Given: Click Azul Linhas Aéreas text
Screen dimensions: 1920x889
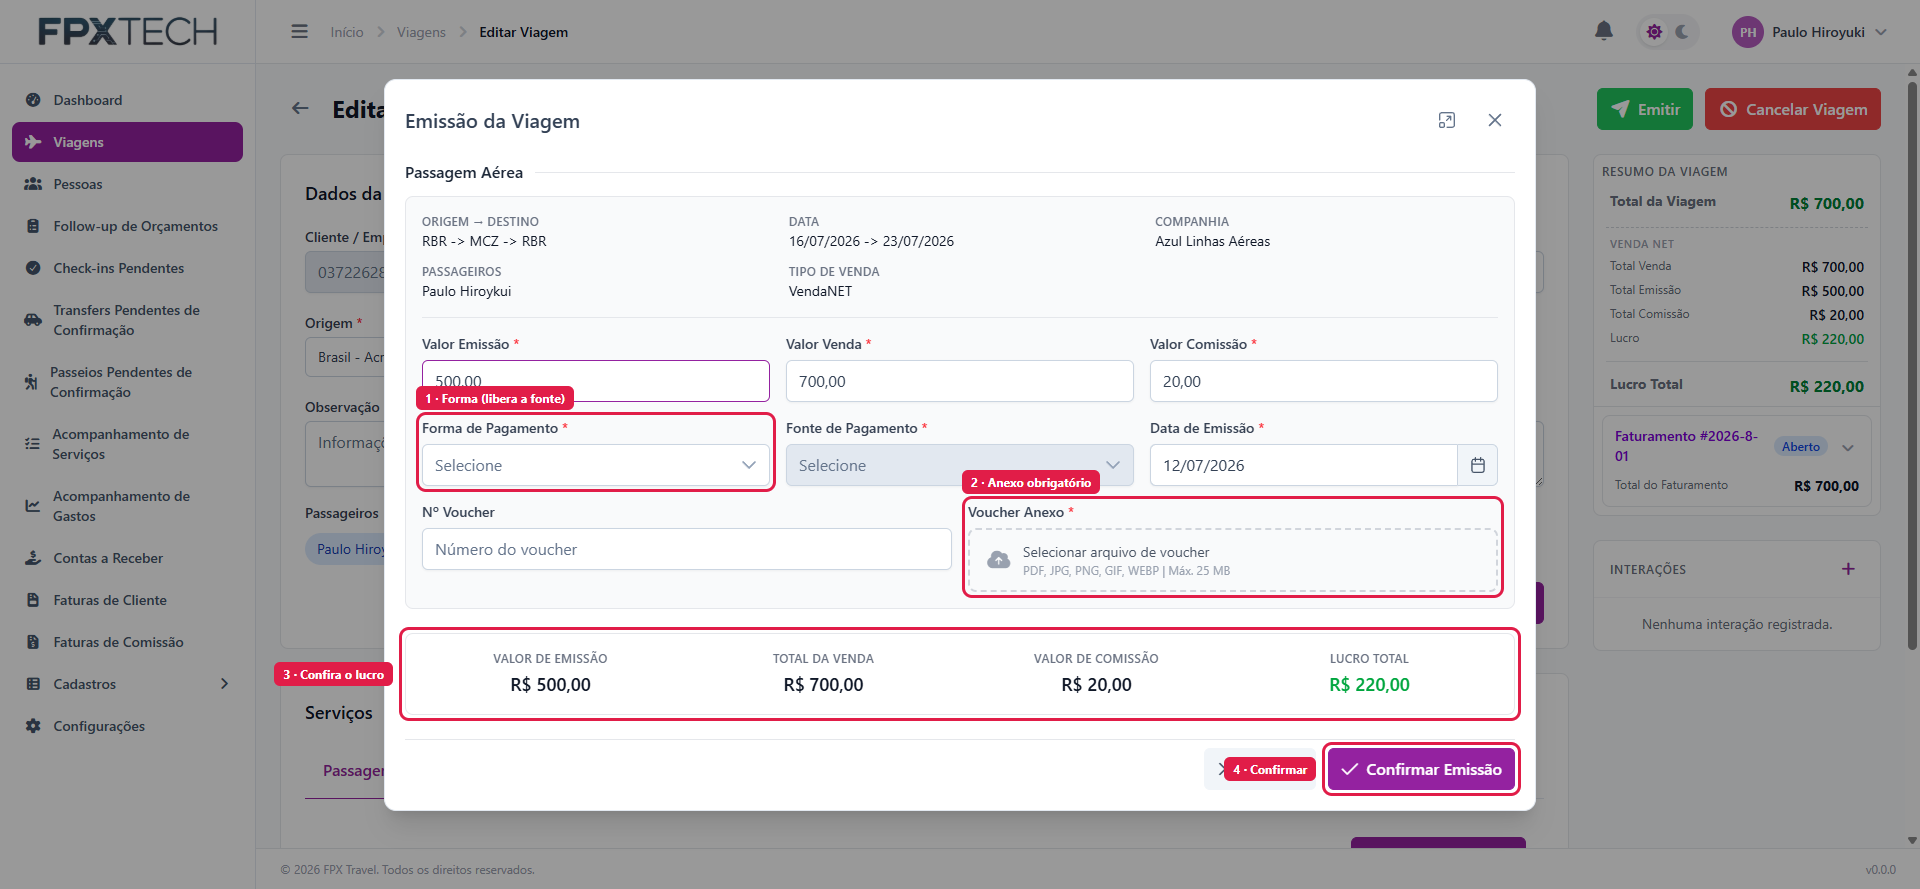Looking at the screenshot, I should point(1212,241).
